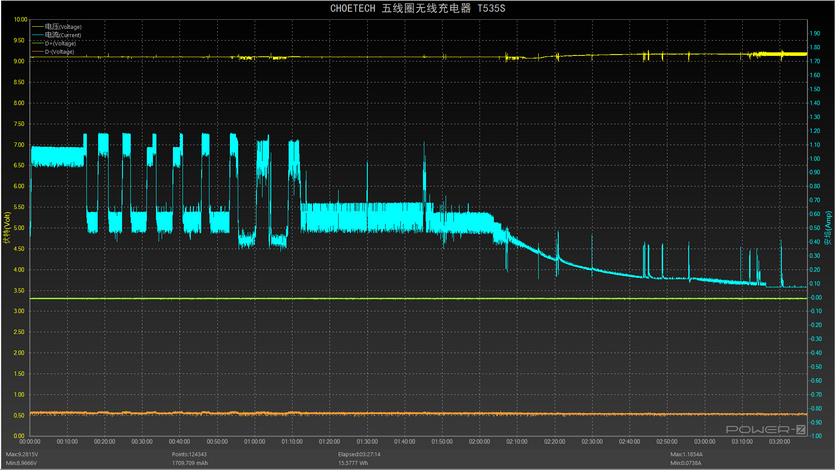Click the 01:00:00 time axis label
835x470 pixels.
[255, 442]
